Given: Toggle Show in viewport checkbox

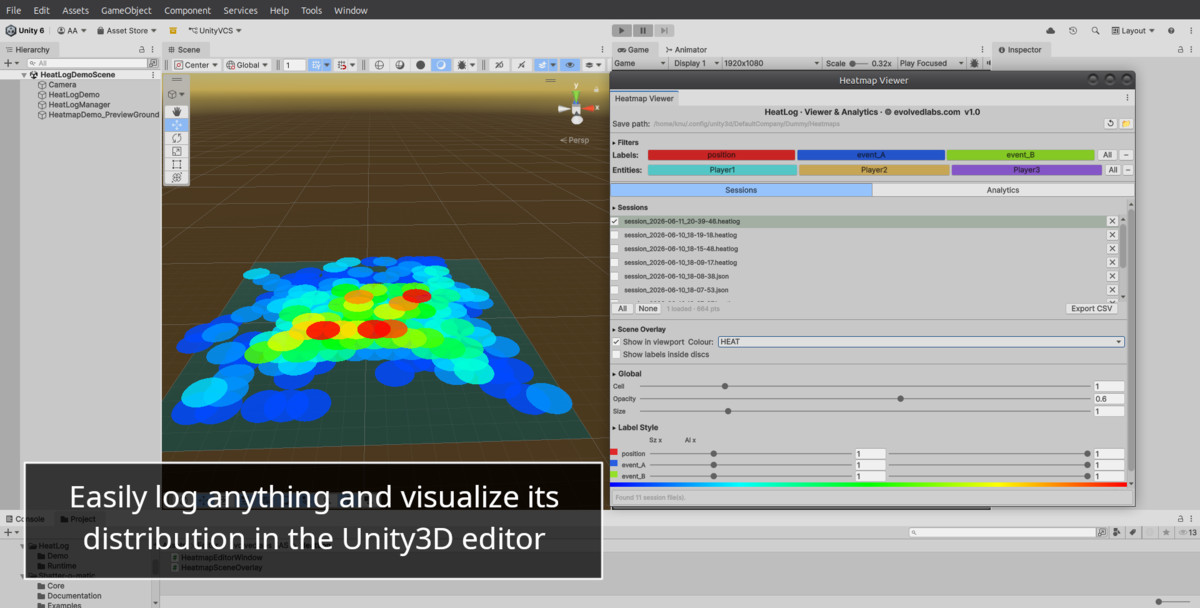Looking at the screenshot, I should click(x=616, y=342).
